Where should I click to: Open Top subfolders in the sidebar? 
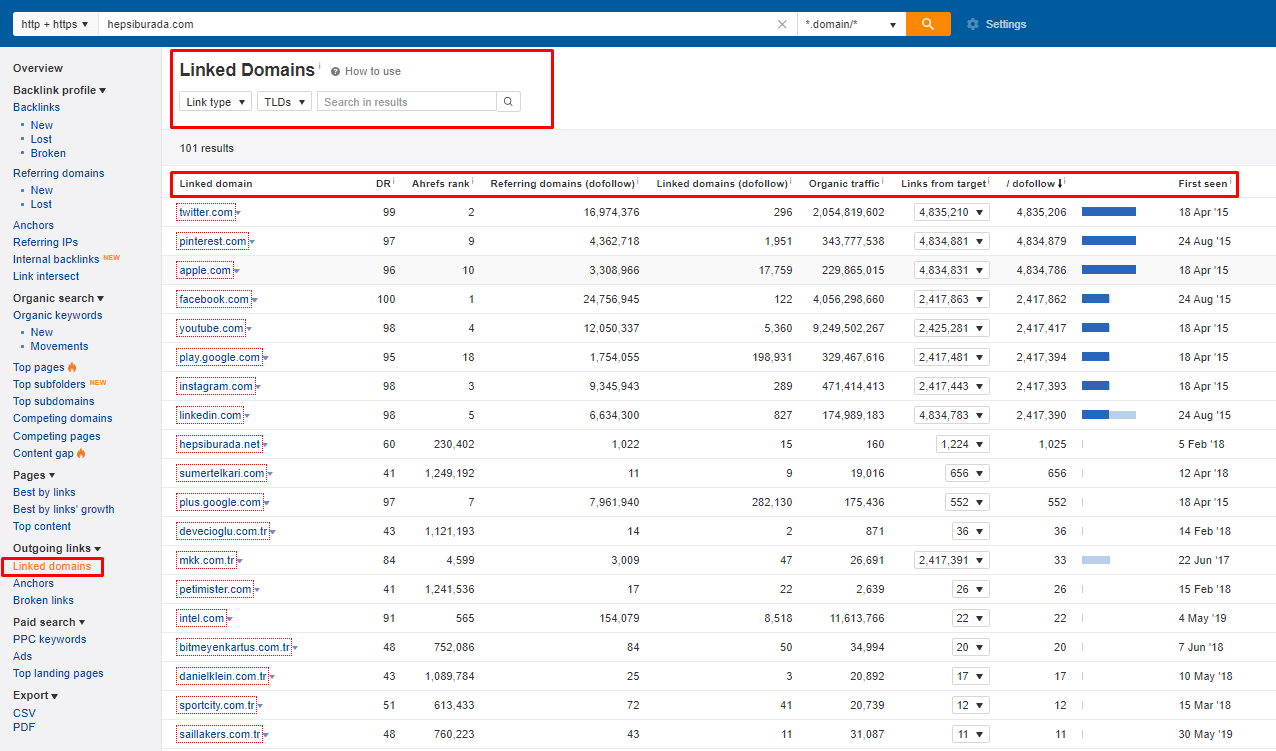click(49, 384)
